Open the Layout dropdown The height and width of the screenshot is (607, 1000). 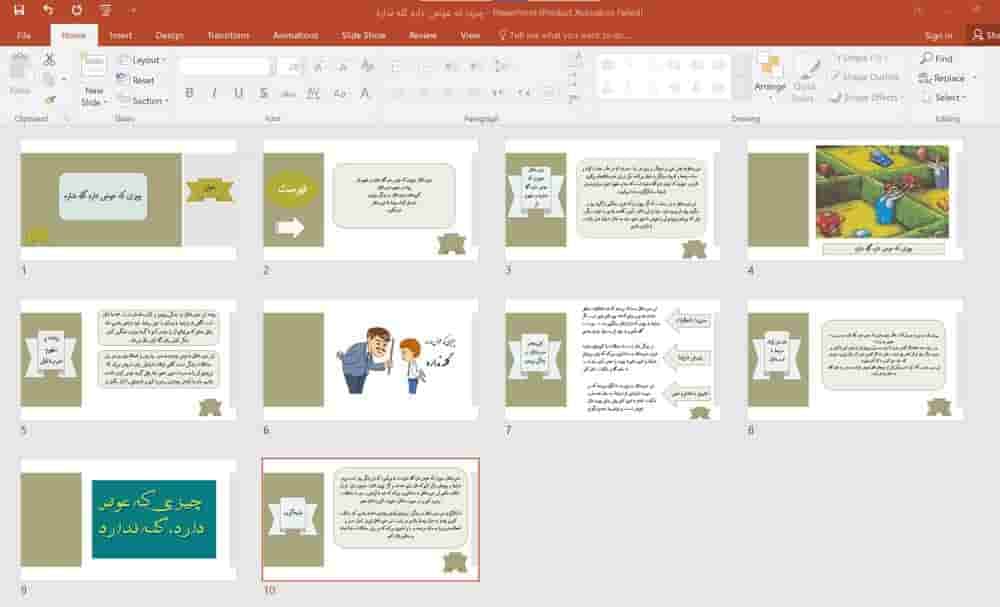[x=142, y=60]
